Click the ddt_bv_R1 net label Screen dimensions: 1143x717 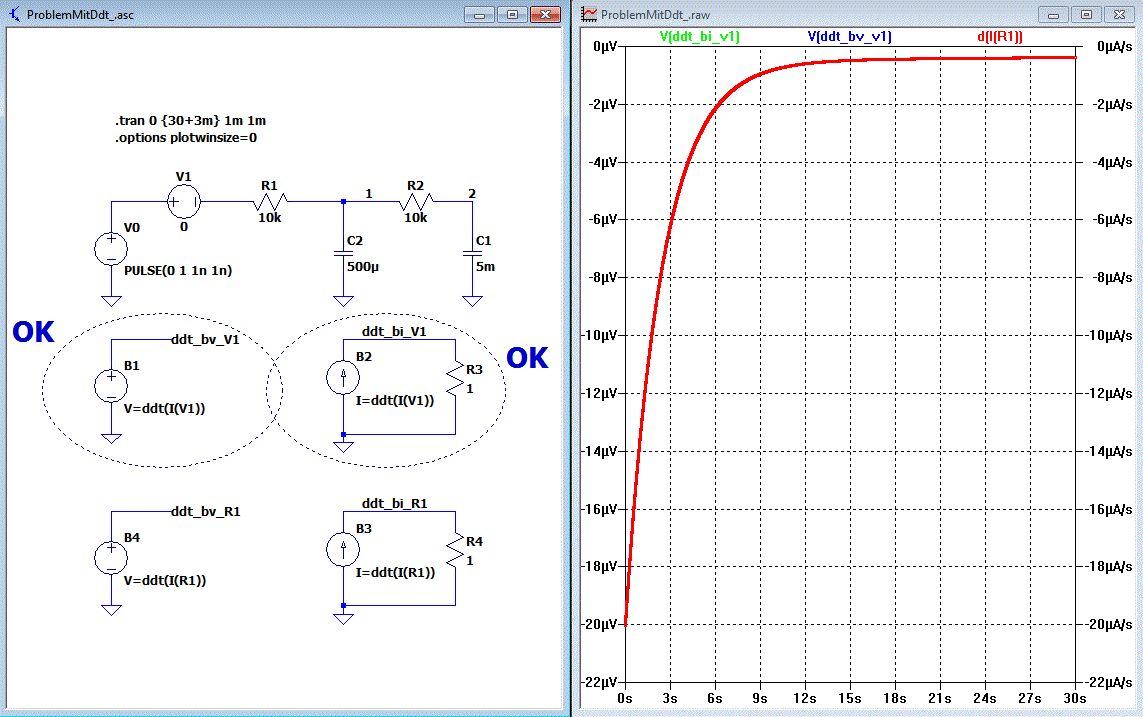coord(206,511)
